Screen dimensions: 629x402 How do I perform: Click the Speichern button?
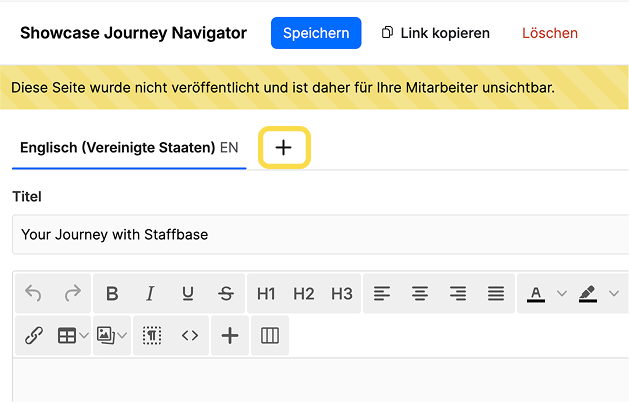point(316,33)
